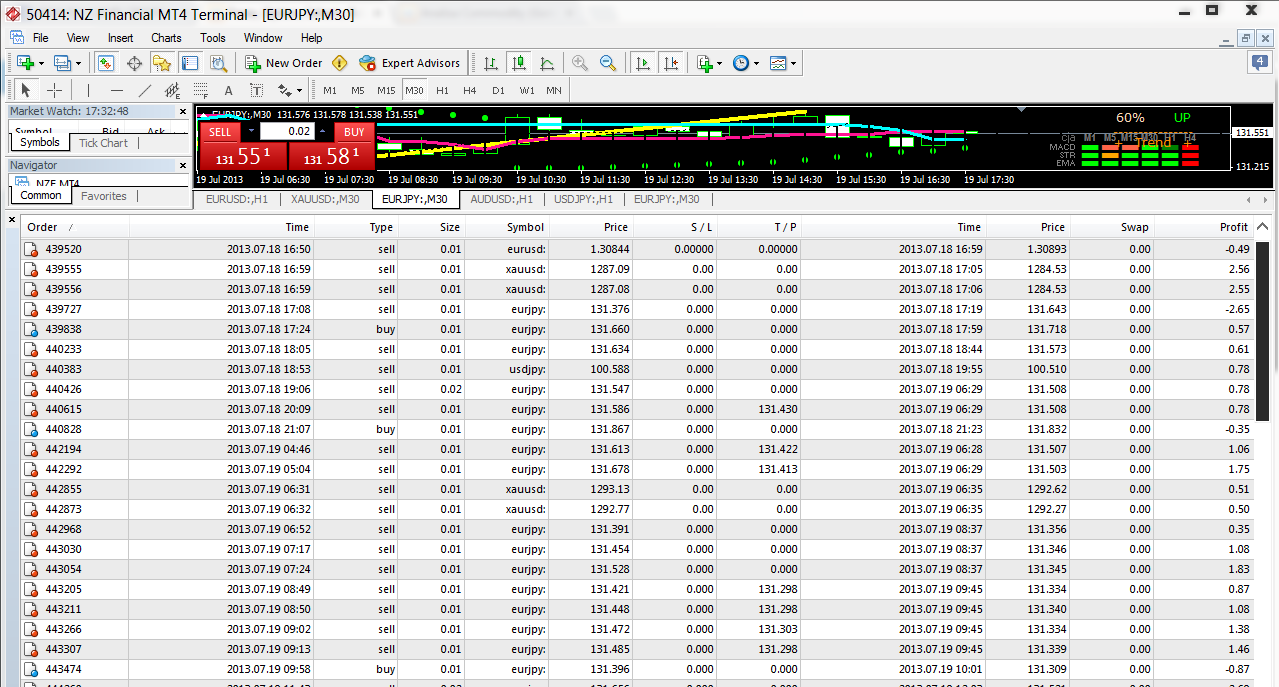Zoom in on the chart

click(580, 63)
